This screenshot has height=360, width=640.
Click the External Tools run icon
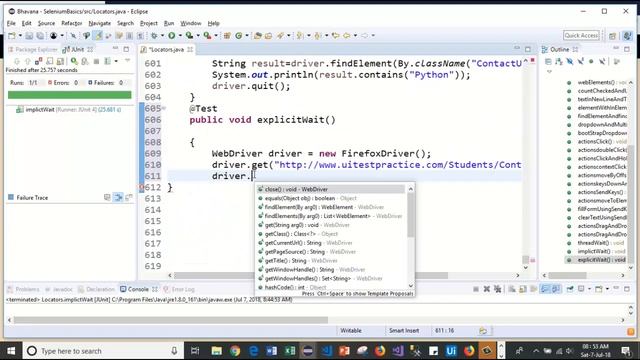(x=207, y=36)
